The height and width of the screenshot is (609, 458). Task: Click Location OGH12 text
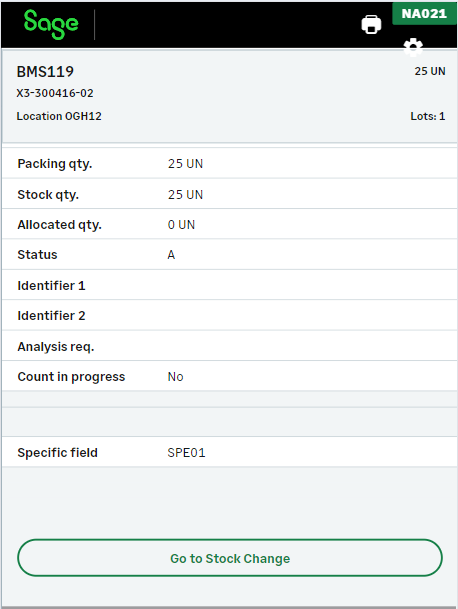[x=59, y=116]
